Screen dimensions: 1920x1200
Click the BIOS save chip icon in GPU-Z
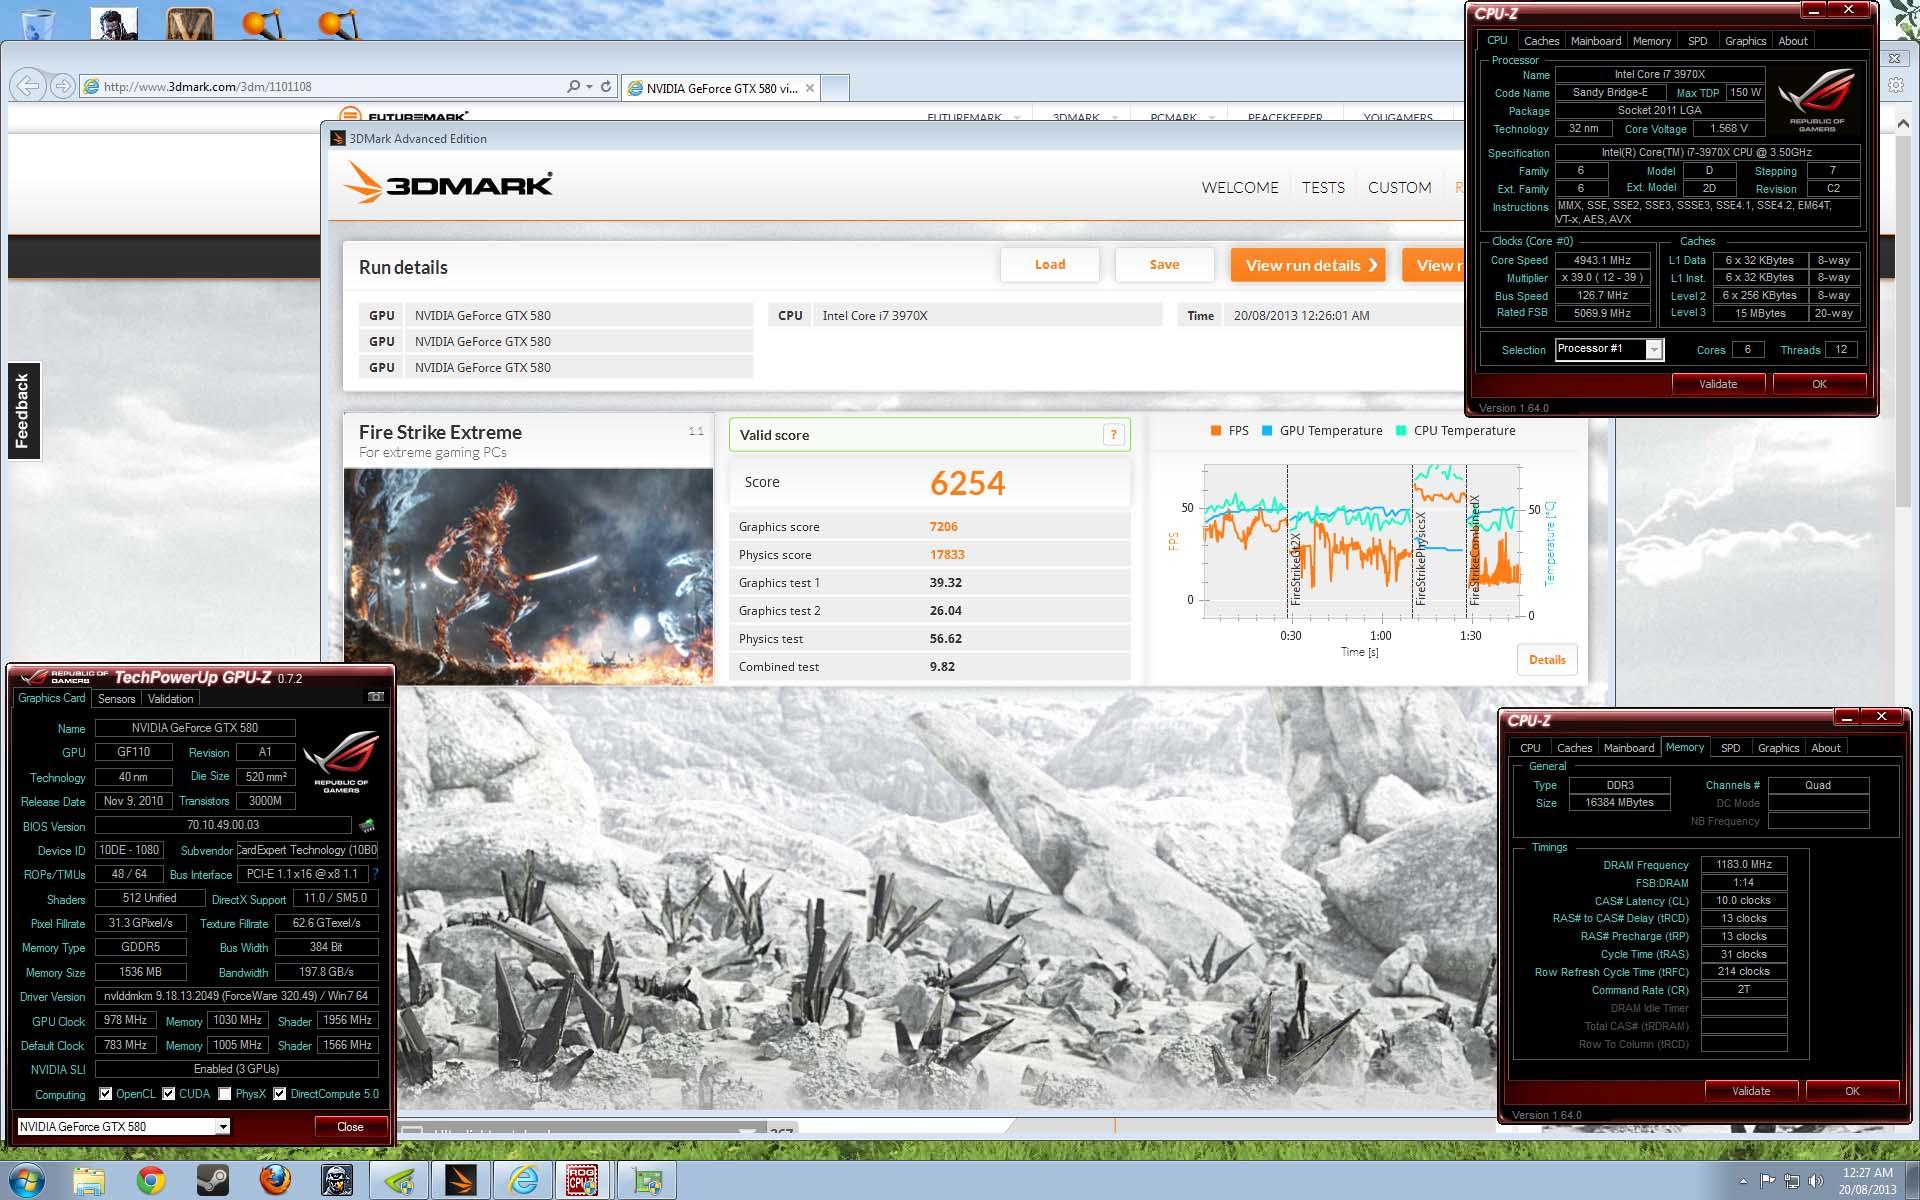pos(367,826)
